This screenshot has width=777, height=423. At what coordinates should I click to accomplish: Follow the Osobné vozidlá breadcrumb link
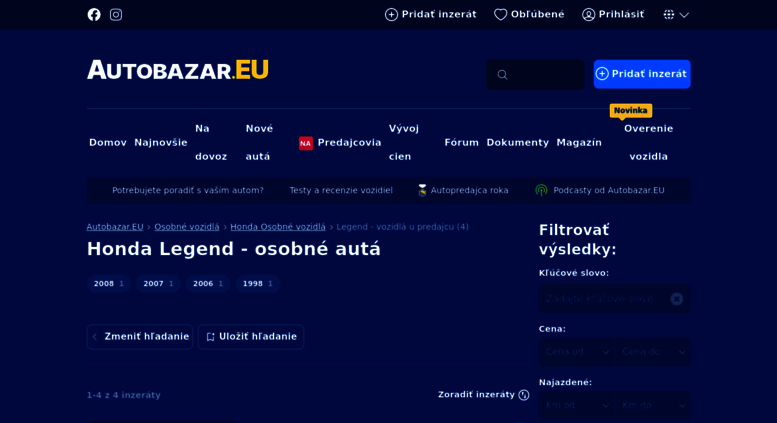click(x=187, y=227)
